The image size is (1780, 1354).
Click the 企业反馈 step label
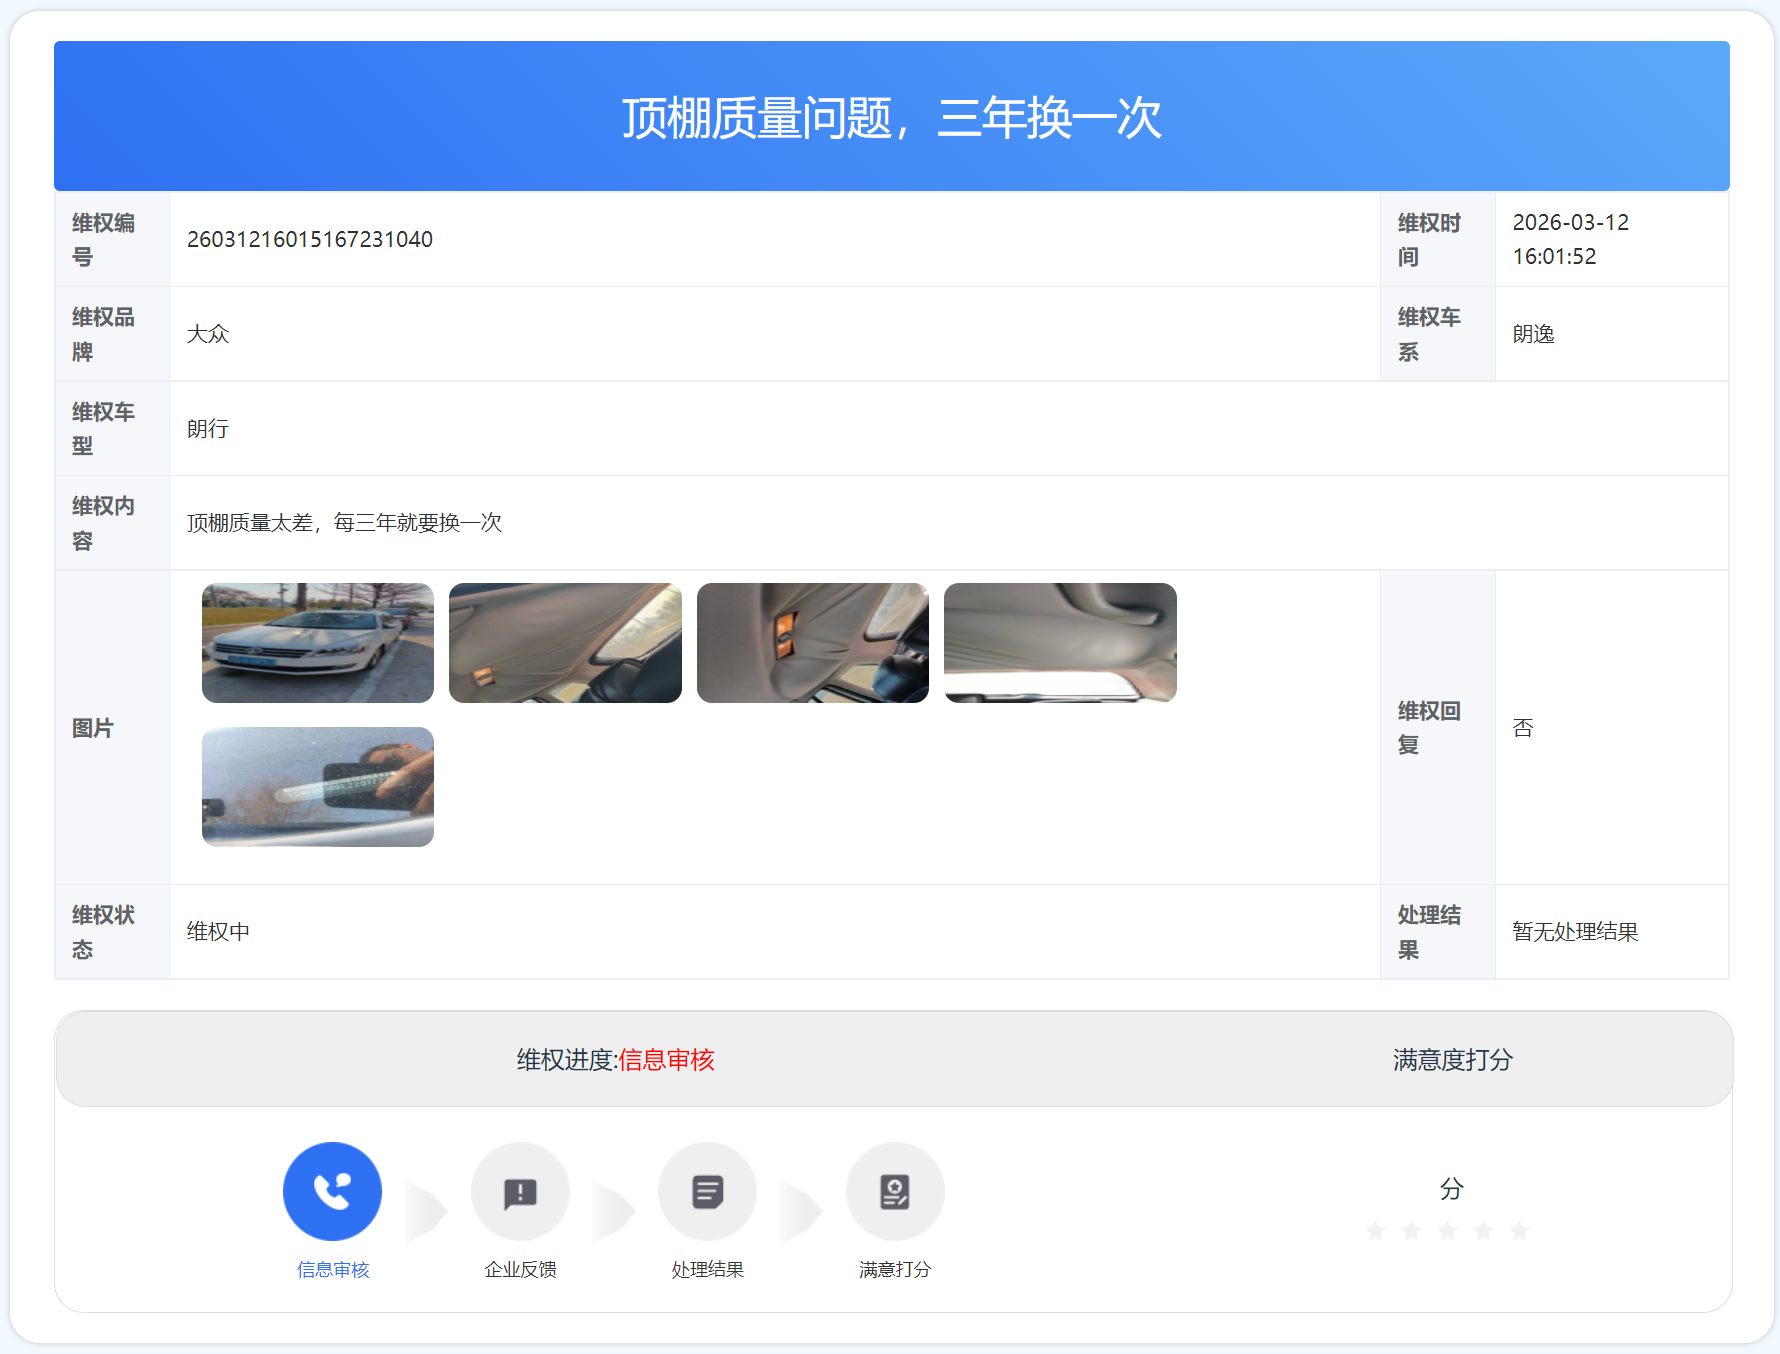520,1269
